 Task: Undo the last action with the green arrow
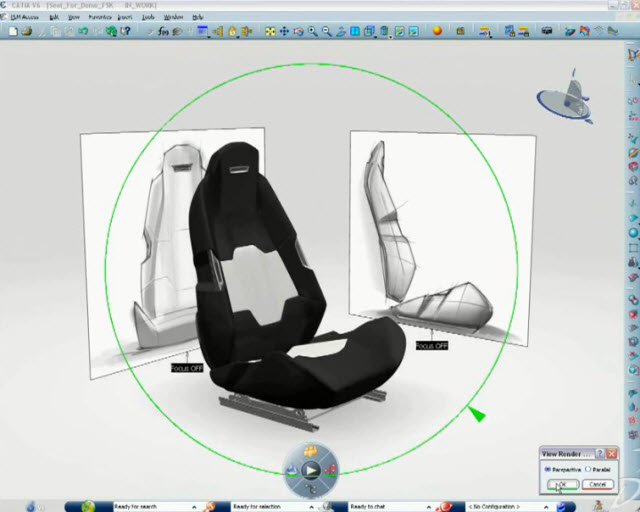[83, 31]
